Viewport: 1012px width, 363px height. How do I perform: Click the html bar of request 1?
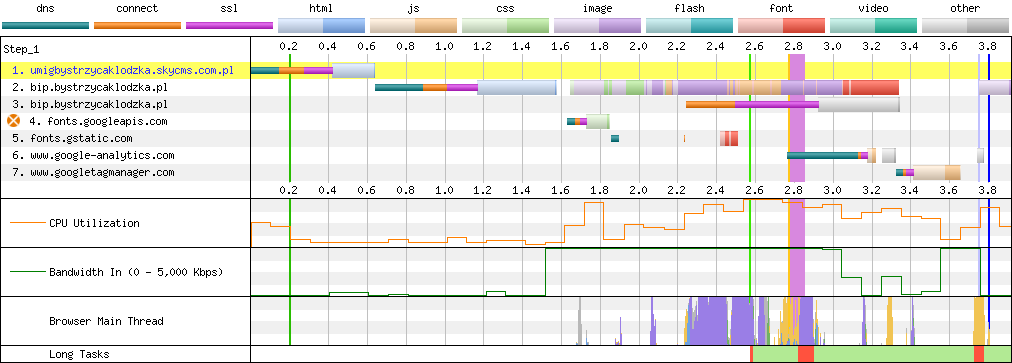tap(354, 70)
